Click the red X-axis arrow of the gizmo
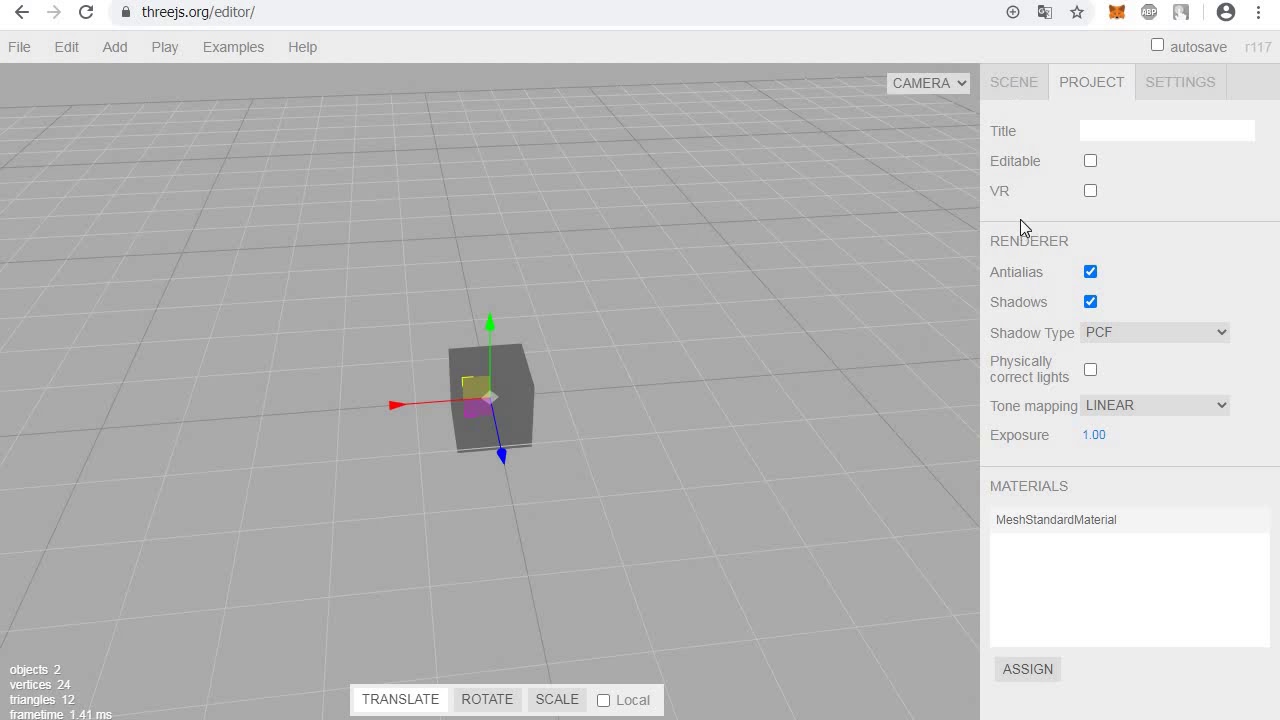 [x=397, y=405]
